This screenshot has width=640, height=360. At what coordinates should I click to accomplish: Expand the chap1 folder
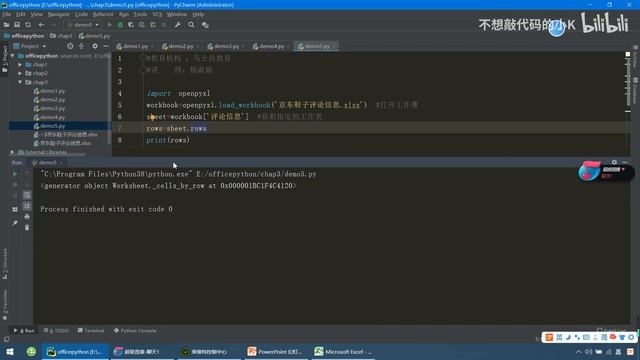point(20,64)
